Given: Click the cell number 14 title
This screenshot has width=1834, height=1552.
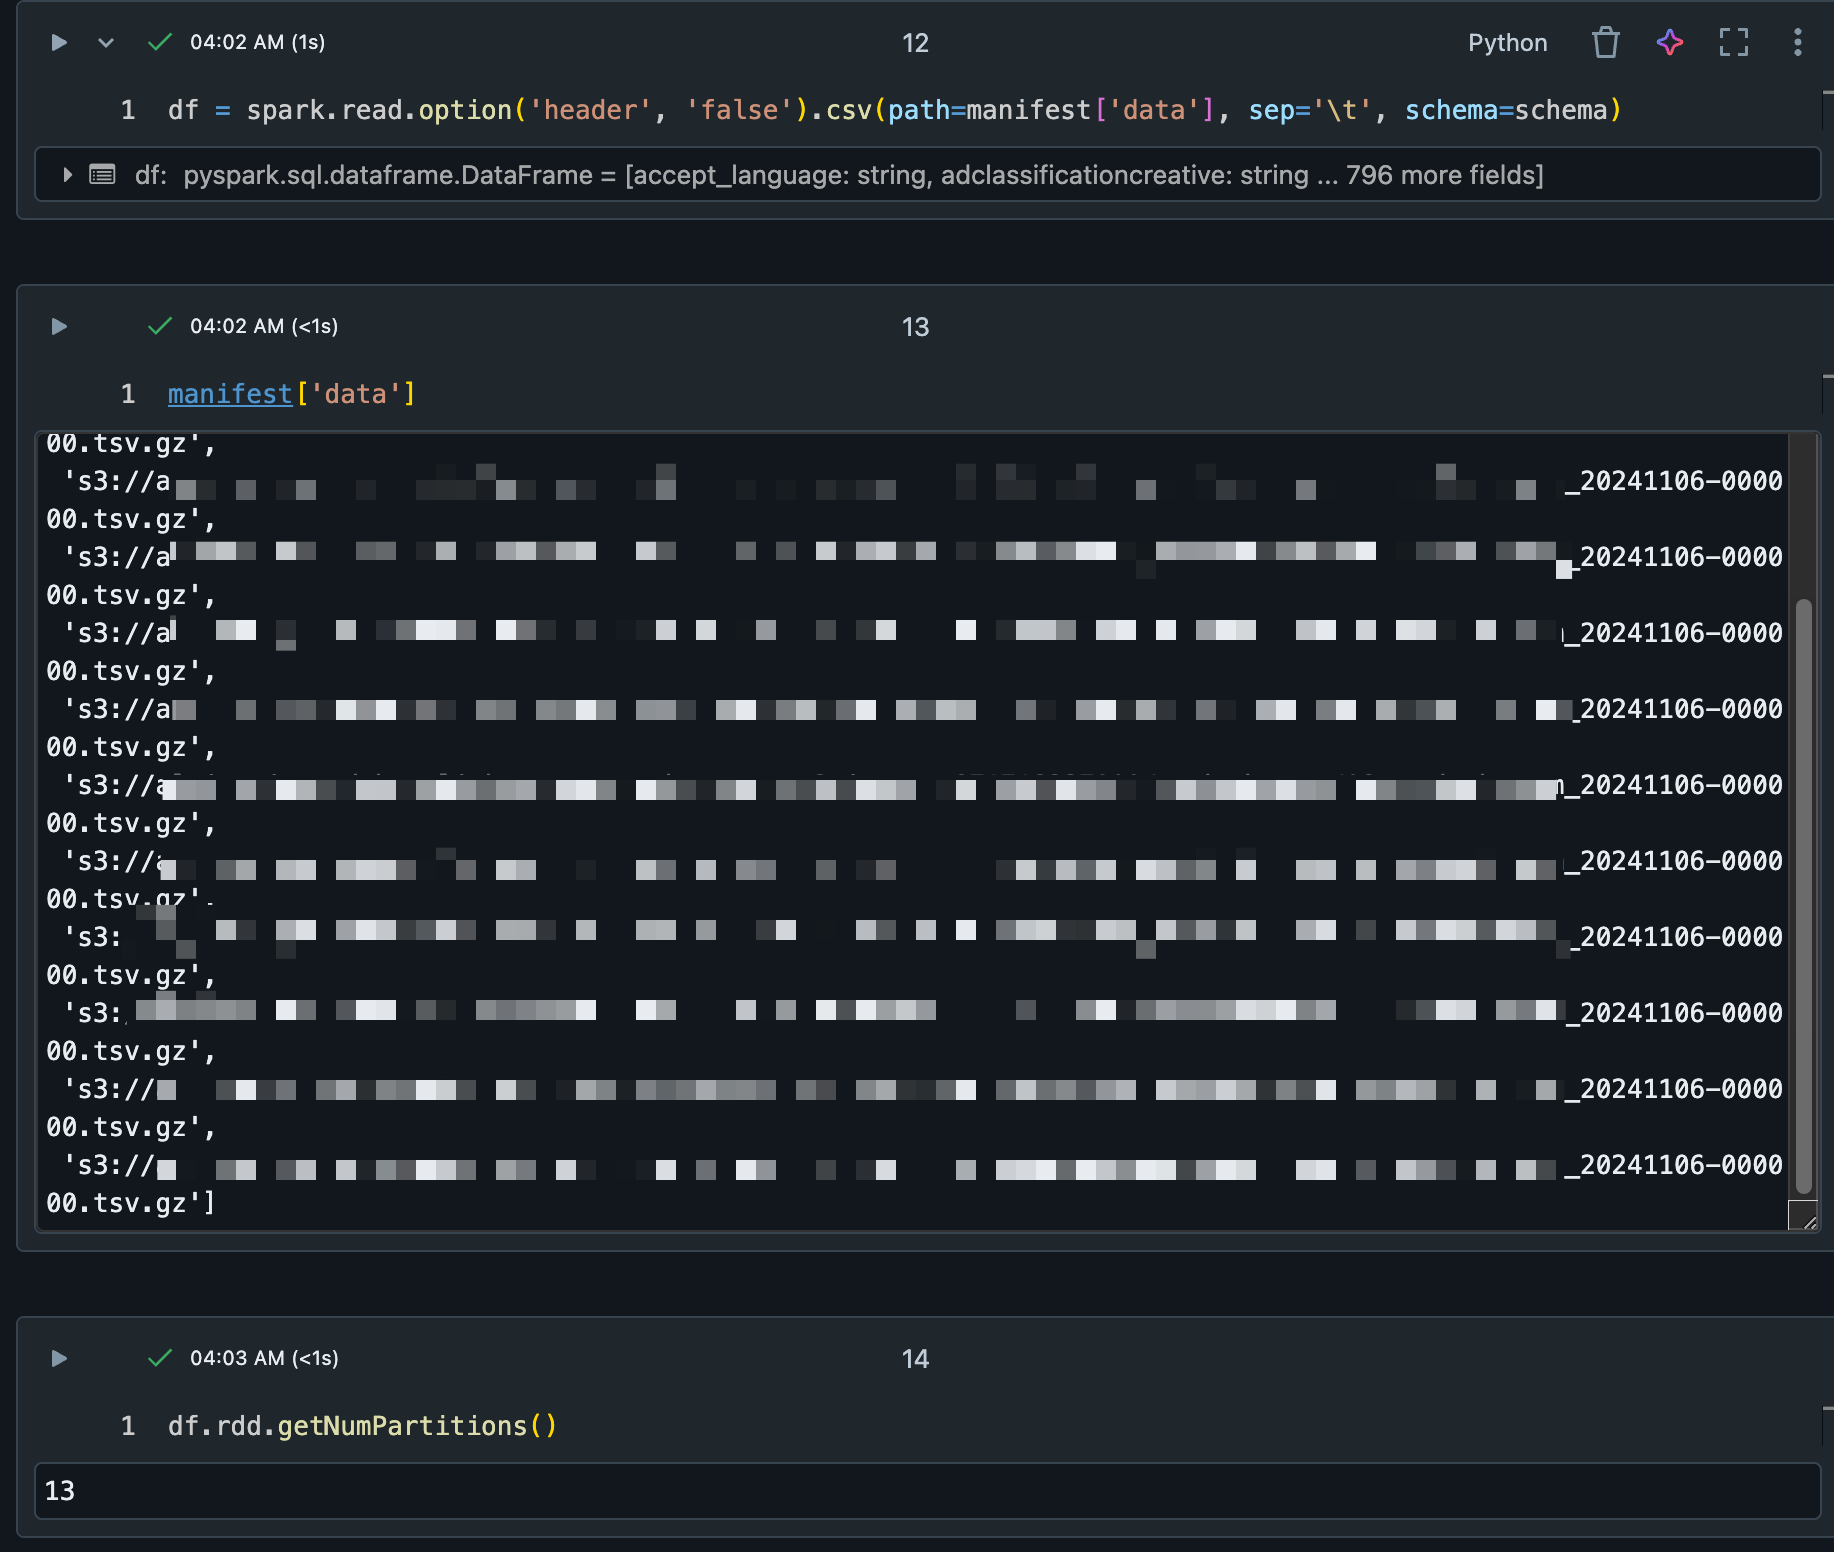Looking at the screenshot, I should (x=915, y=1359).
